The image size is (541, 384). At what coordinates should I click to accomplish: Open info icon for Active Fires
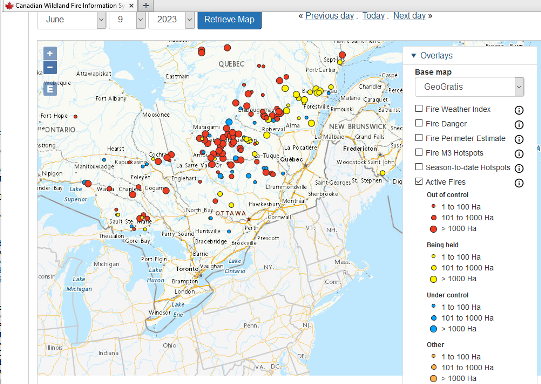click(x=519, y=183)
